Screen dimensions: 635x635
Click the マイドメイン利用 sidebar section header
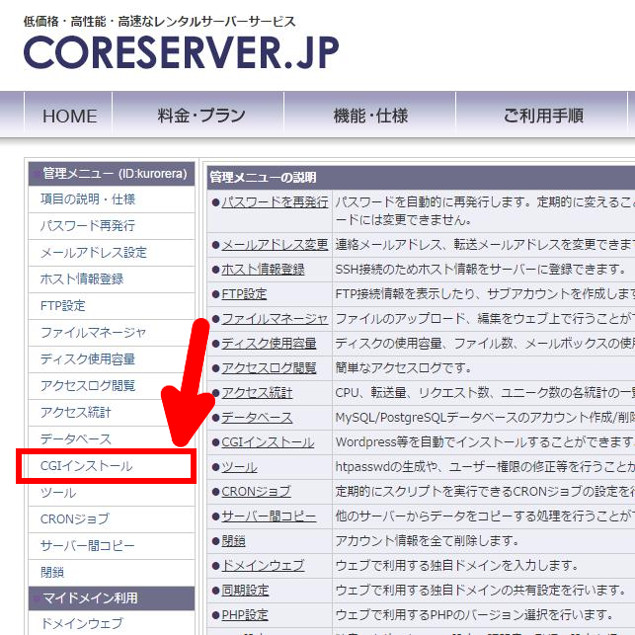point(112,598)
